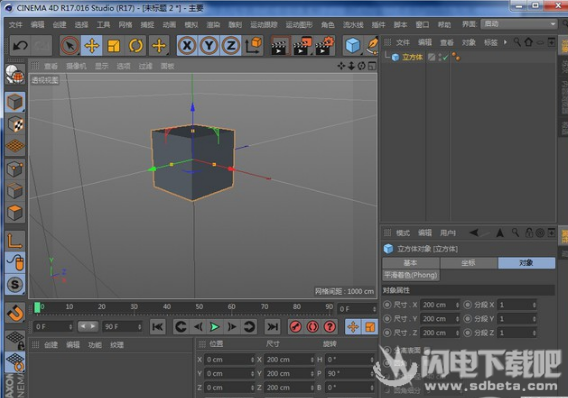Click the keyframe selection question button
The image size is (568, 398).
[x=330, y=327]
